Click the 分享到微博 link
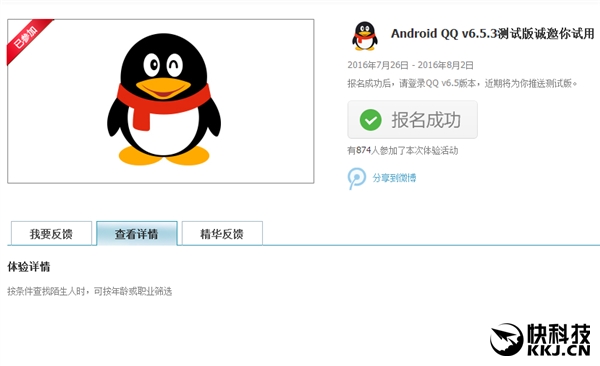This screenshot has width=600, height=366. [x=394, y=178]
